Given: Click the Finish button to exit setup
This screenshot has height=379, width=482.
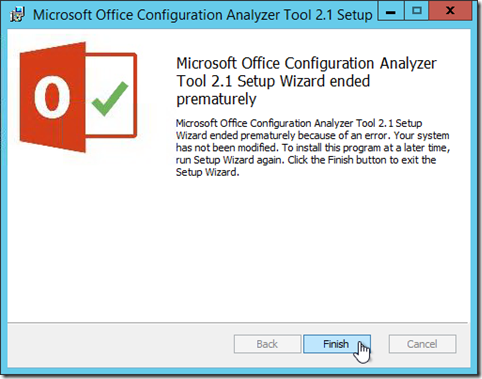Looking at the screenshot, I should [x=337, y=344].
